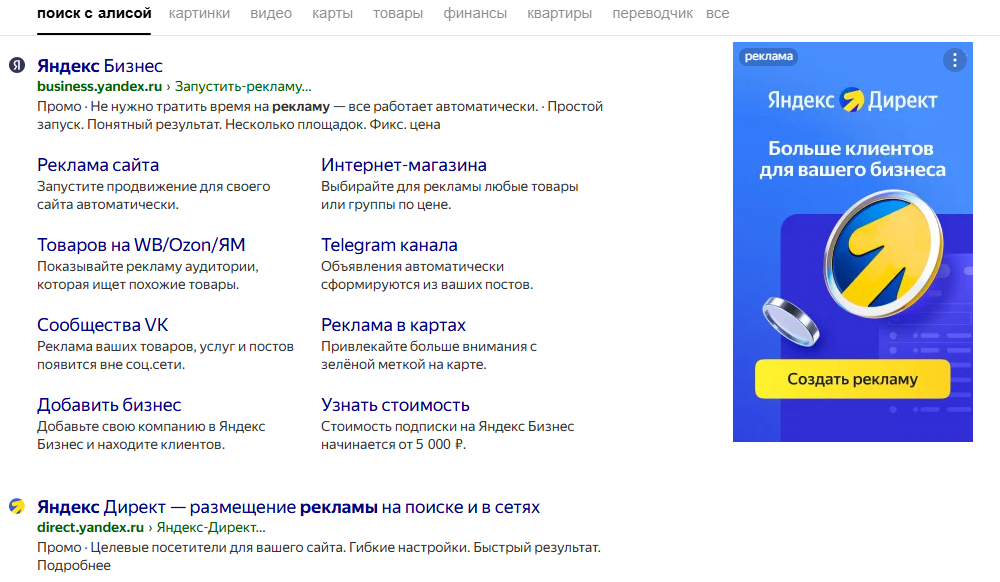Click the Yandex Direct result favicon
Screen dimensions: 1000x582
tap(17, 506)
